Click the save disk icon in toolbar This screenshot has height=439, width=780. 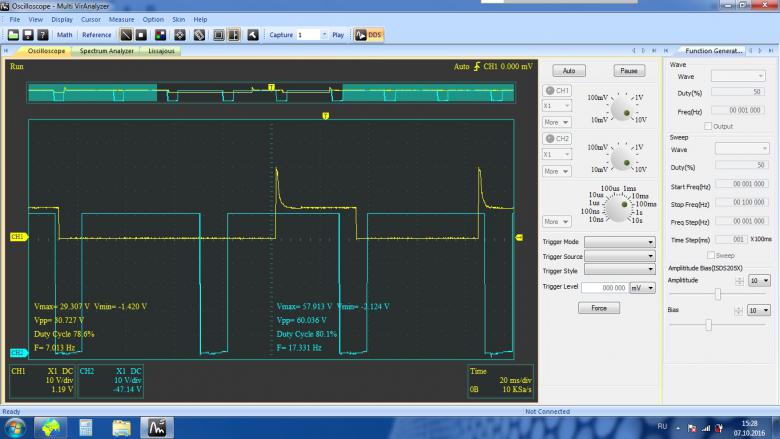(x=28, y=35)
